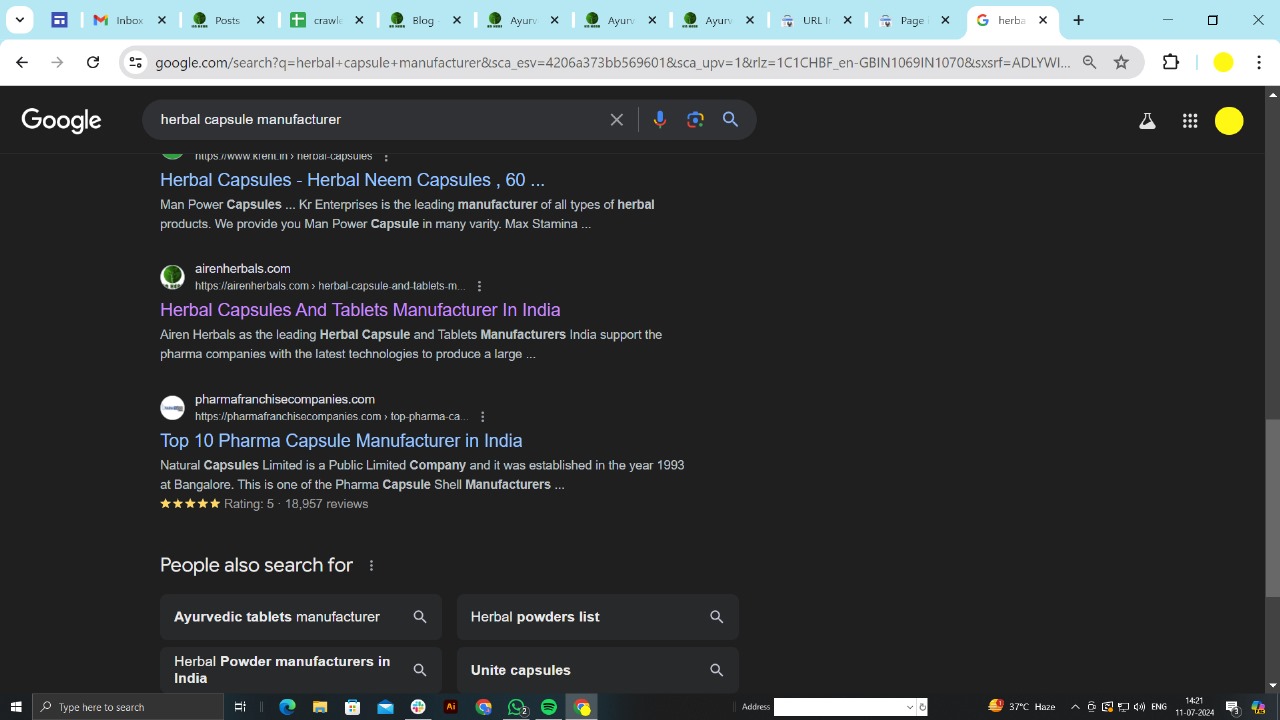This screenshot has height=720, width=1280.
Task: Open People also search for options menu
Action: click(x=371, y=565)
